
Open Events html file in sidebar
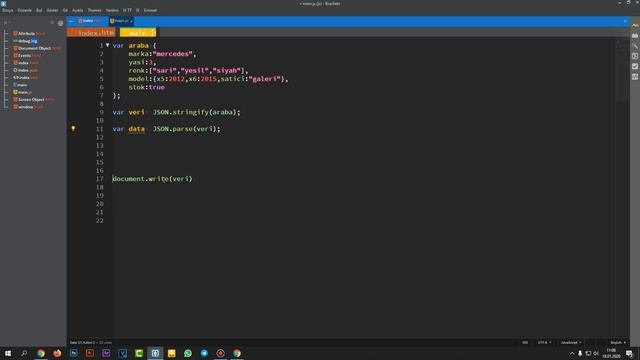27,56
